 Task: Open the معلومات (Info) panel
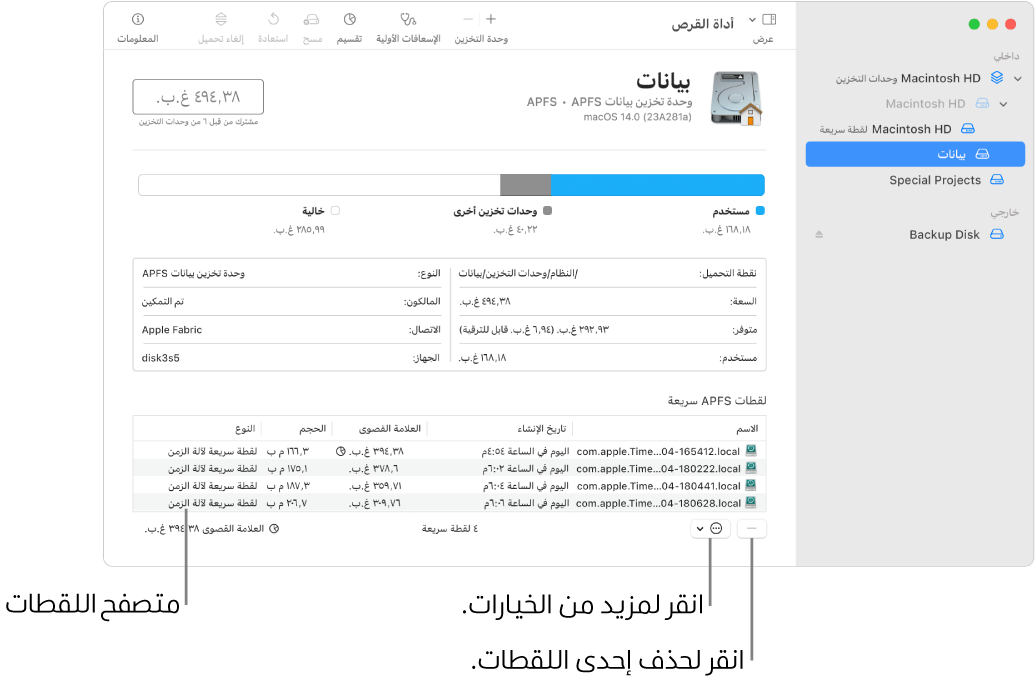[139, 20]
